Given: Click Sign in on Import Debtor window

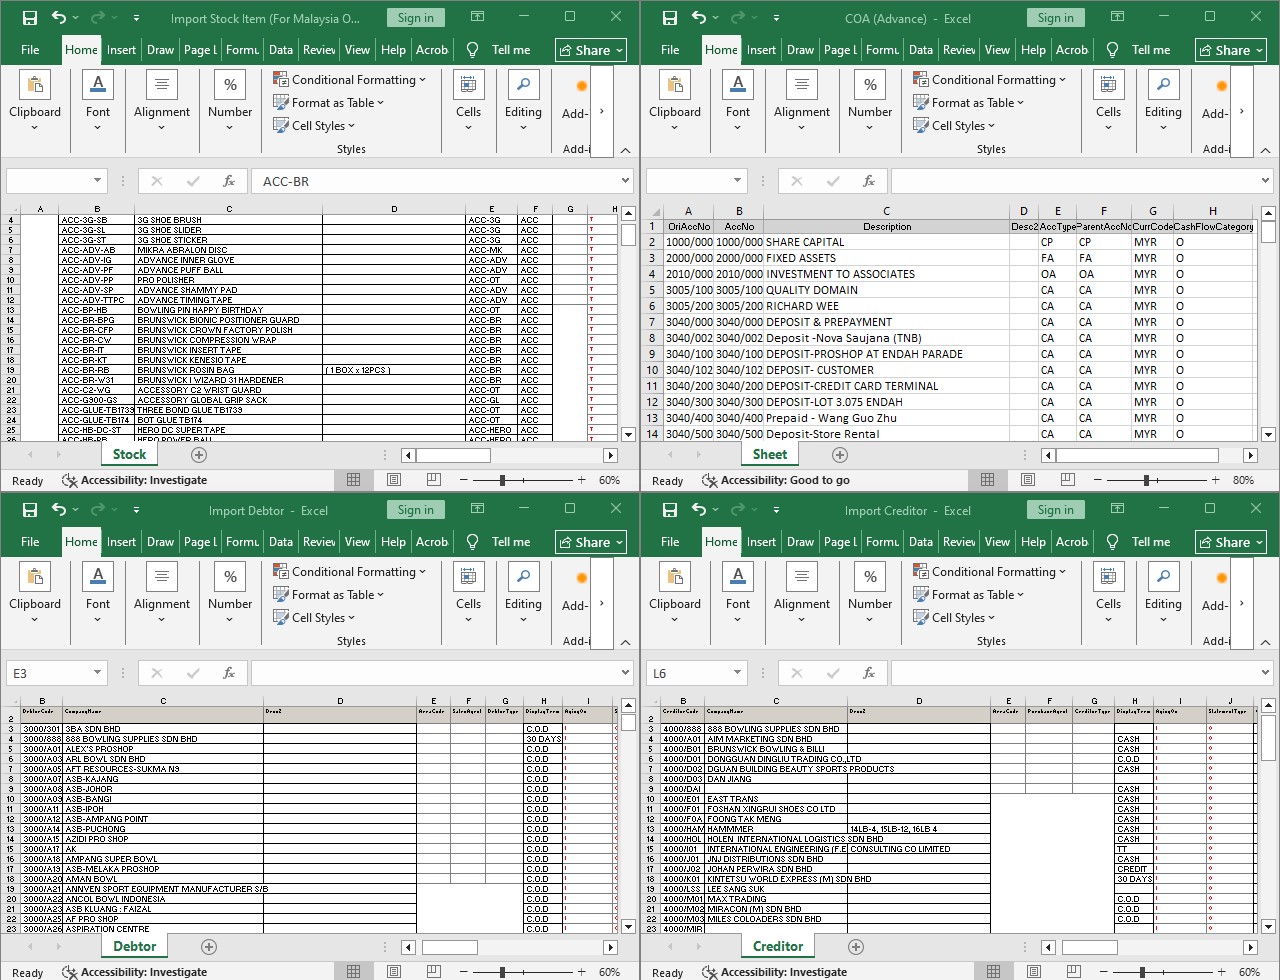Looking at the screenshot, I should coord(416,510).
